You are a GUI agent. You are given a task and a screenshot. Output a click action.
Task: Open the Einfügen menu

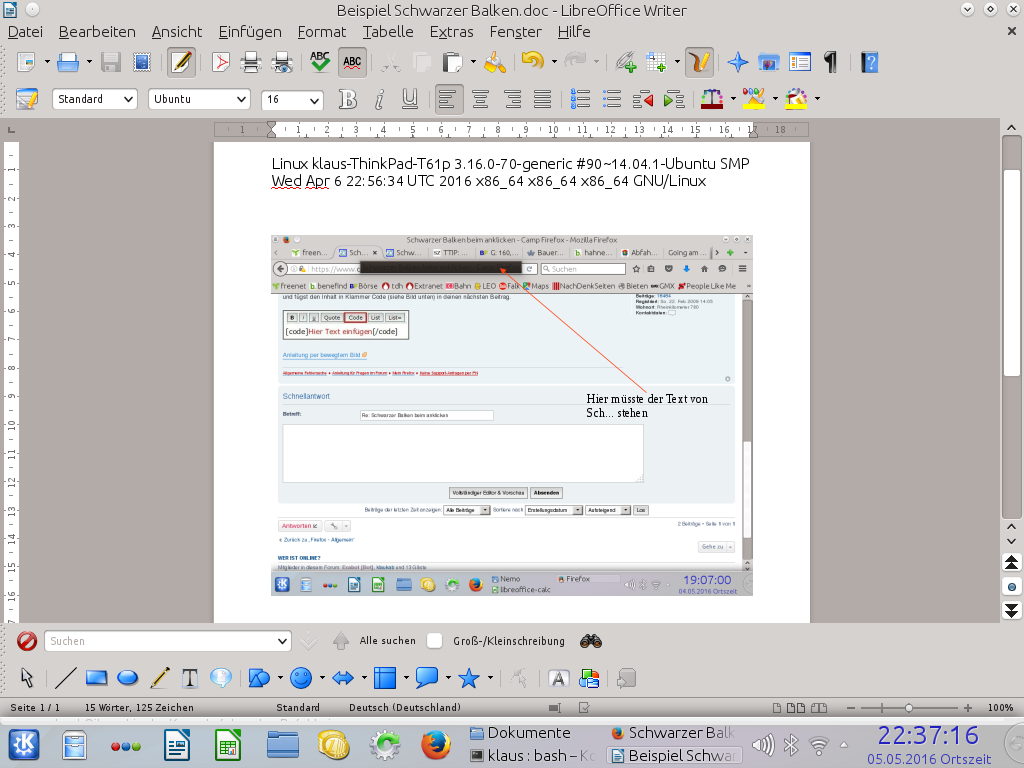tap(250, 32)
